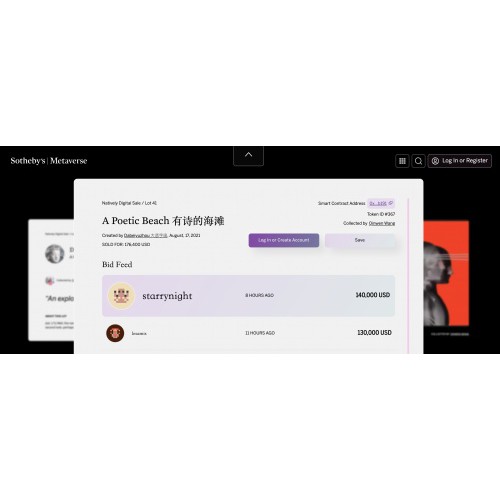This screenshot has height=500, width=500.
Task: Click the Save button
Action: (360, 240)
